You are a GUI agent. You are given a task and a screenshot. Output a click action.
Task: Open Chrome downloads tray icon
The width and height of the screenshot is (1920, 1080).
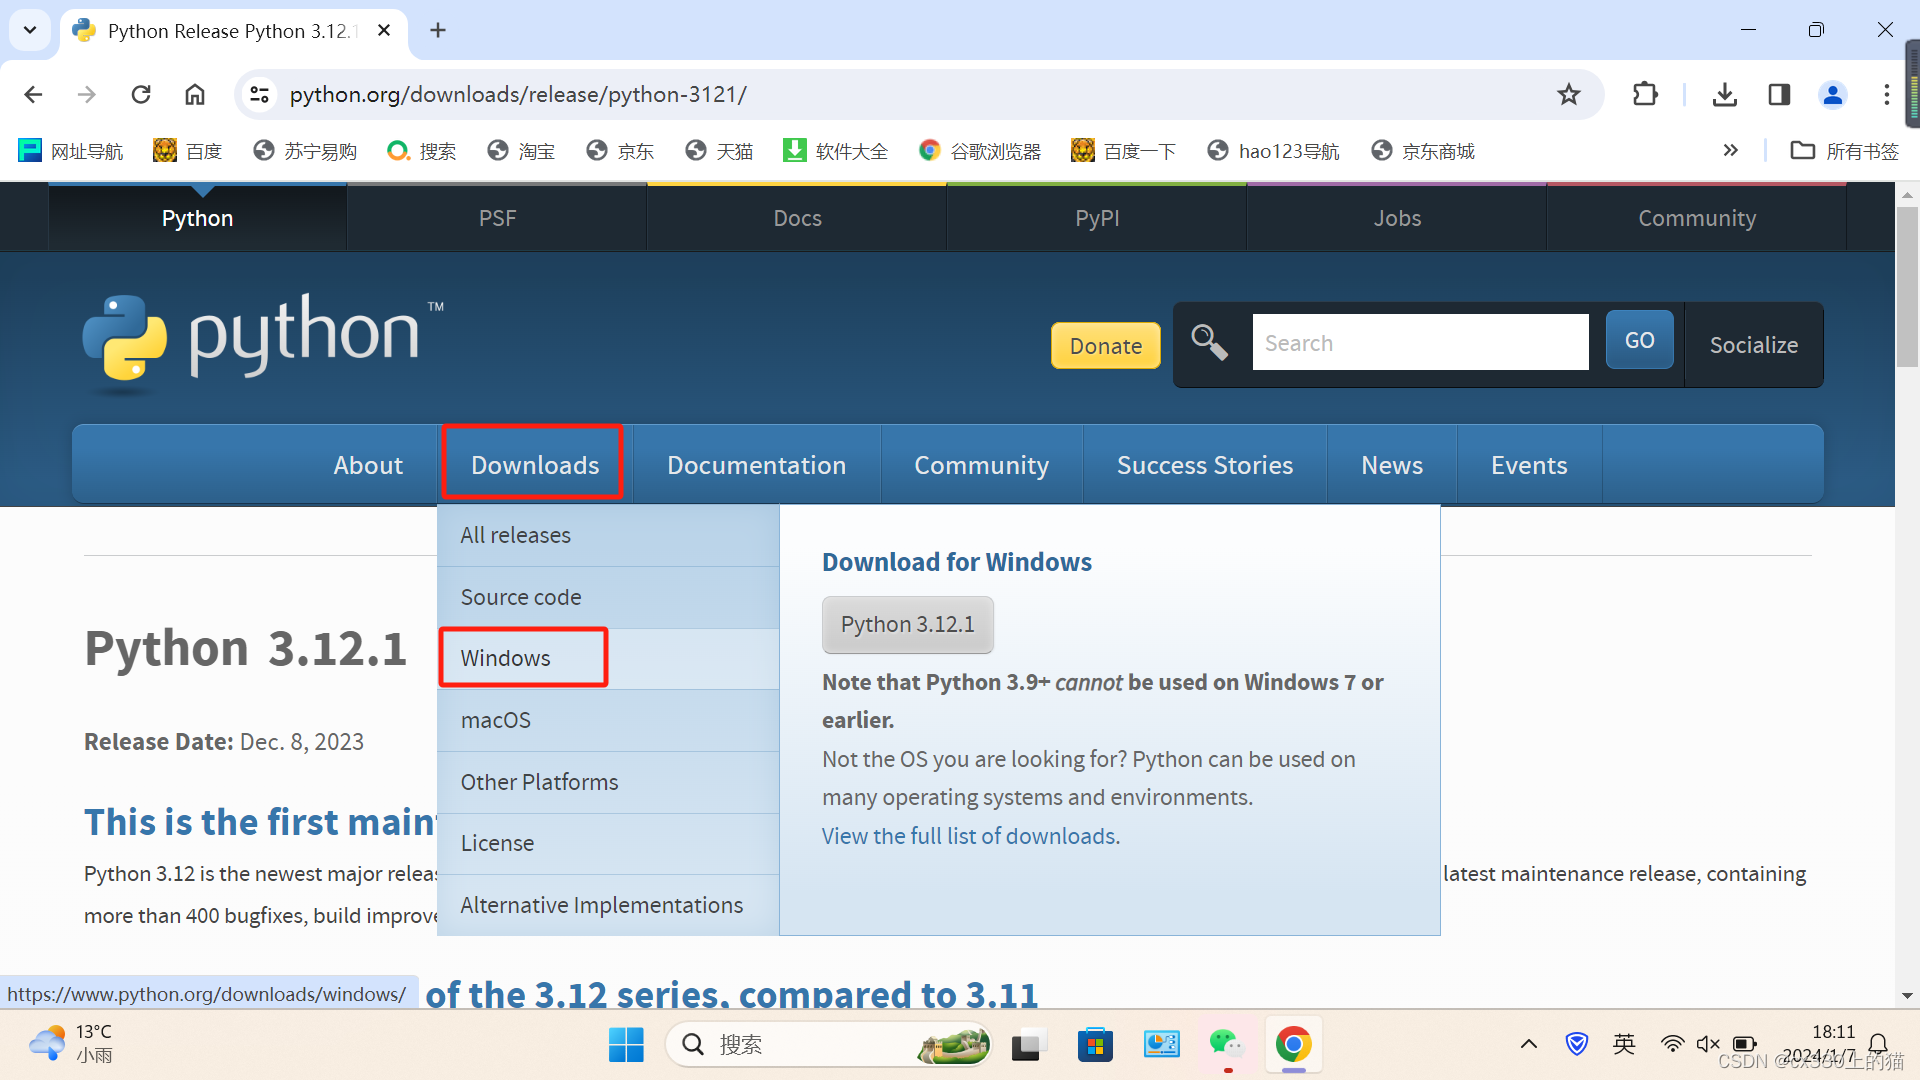[1724, 94]
